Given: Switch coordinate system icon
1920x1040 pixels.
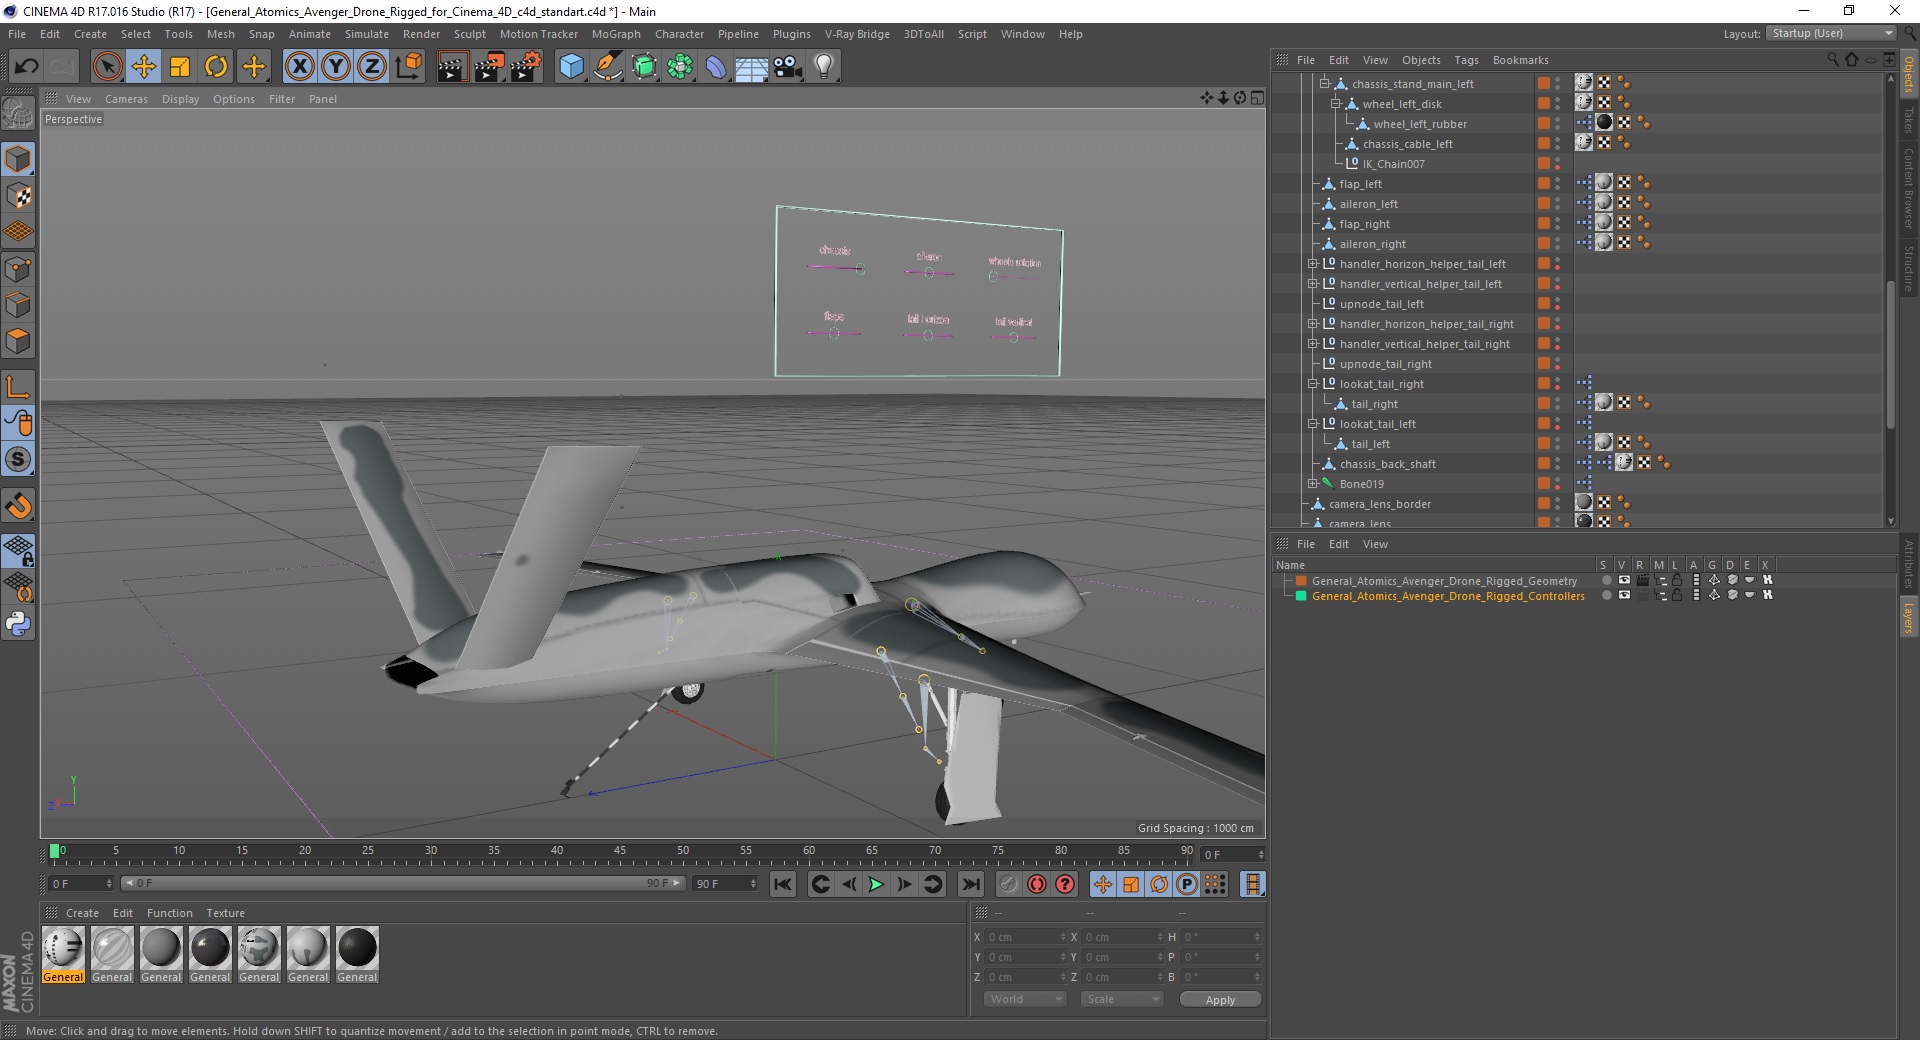Looking at the screenshot, I should click(x=408, y=67).
